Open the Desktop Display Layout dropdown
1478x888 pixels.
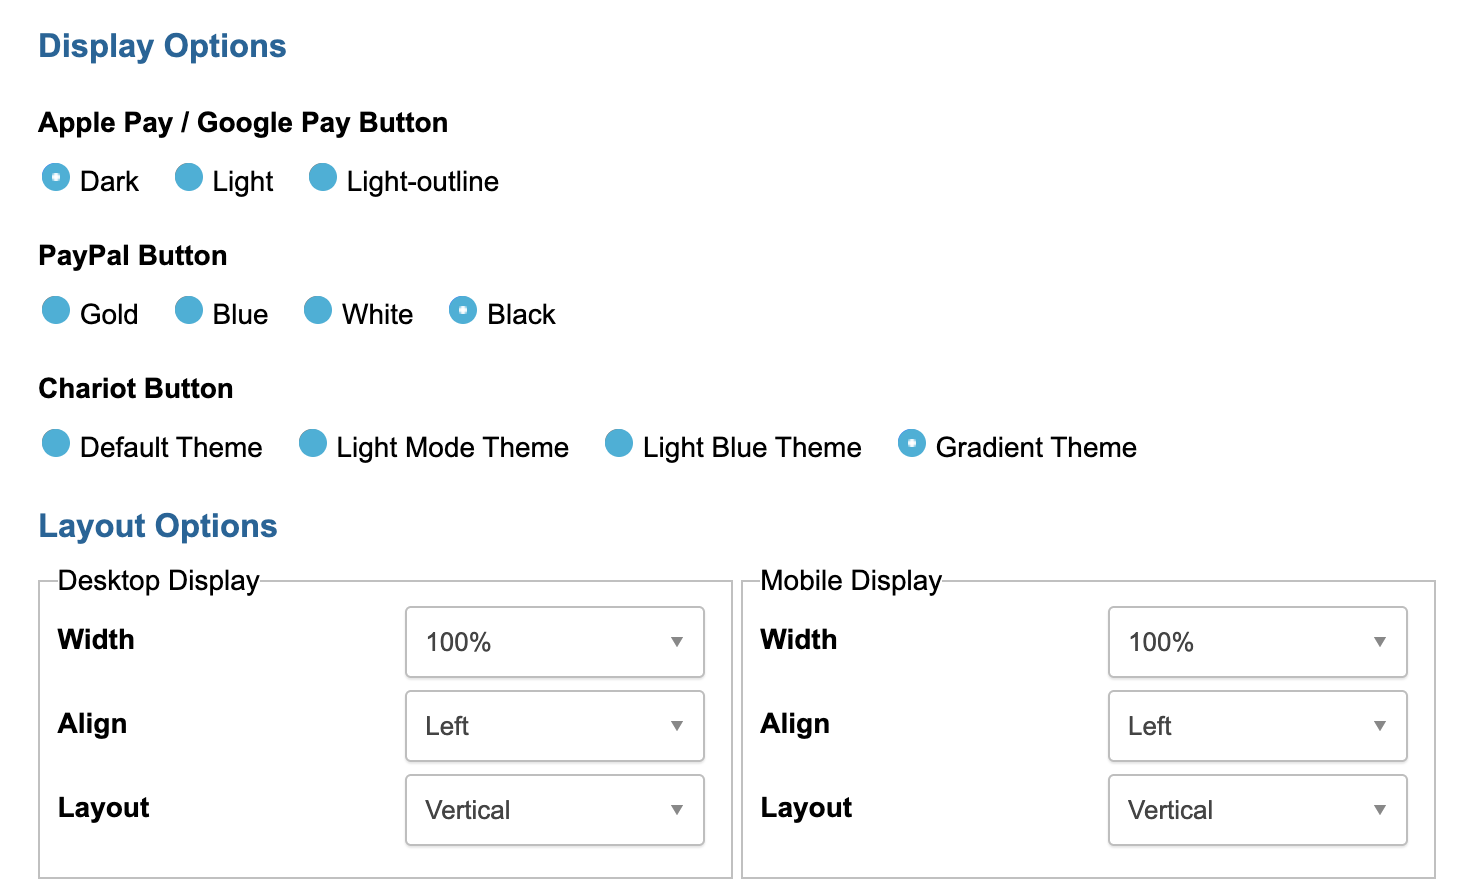tap(555, 810)
